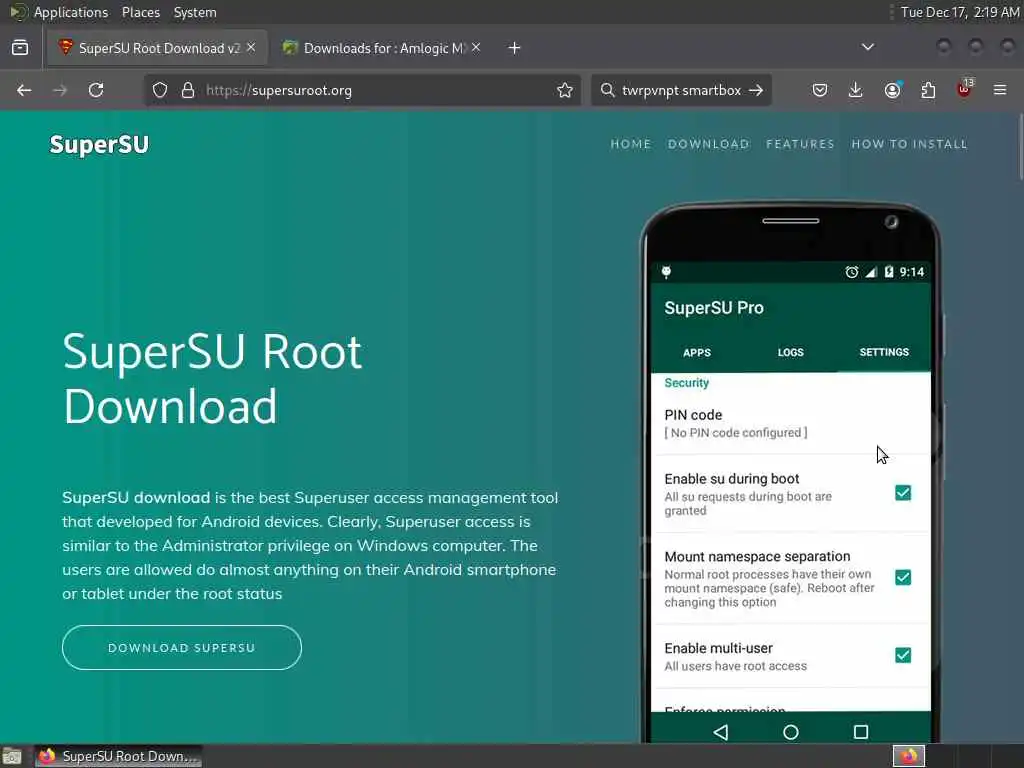Click the show desktop taskbar icon
Viewport: 1024px width, 768px height.
click(12, 756)
